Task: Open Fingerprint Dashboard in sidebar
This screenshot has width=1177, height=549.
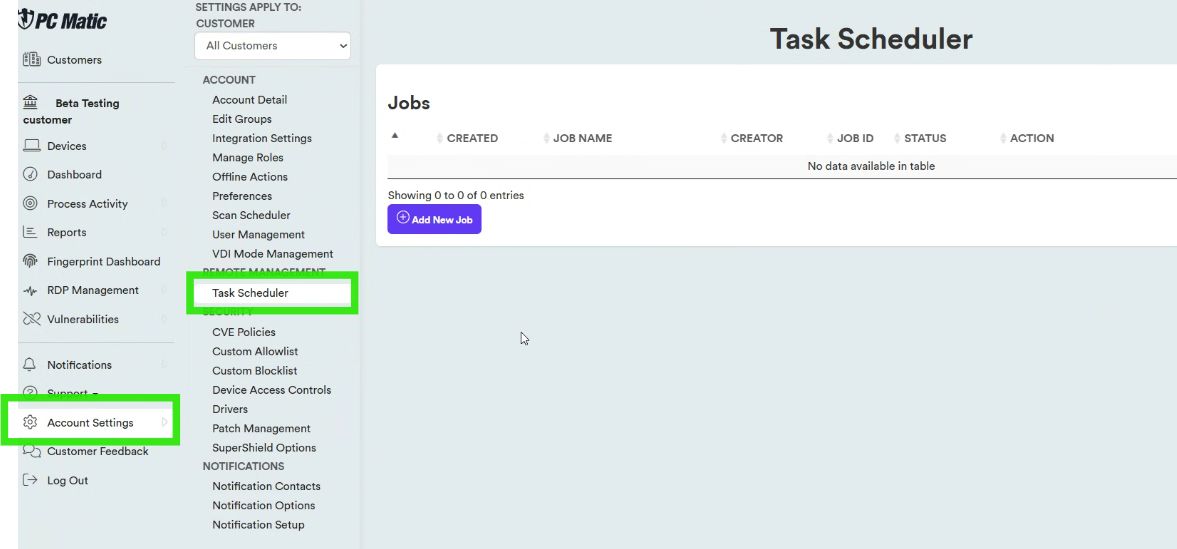Action: [x=104, y=261]
